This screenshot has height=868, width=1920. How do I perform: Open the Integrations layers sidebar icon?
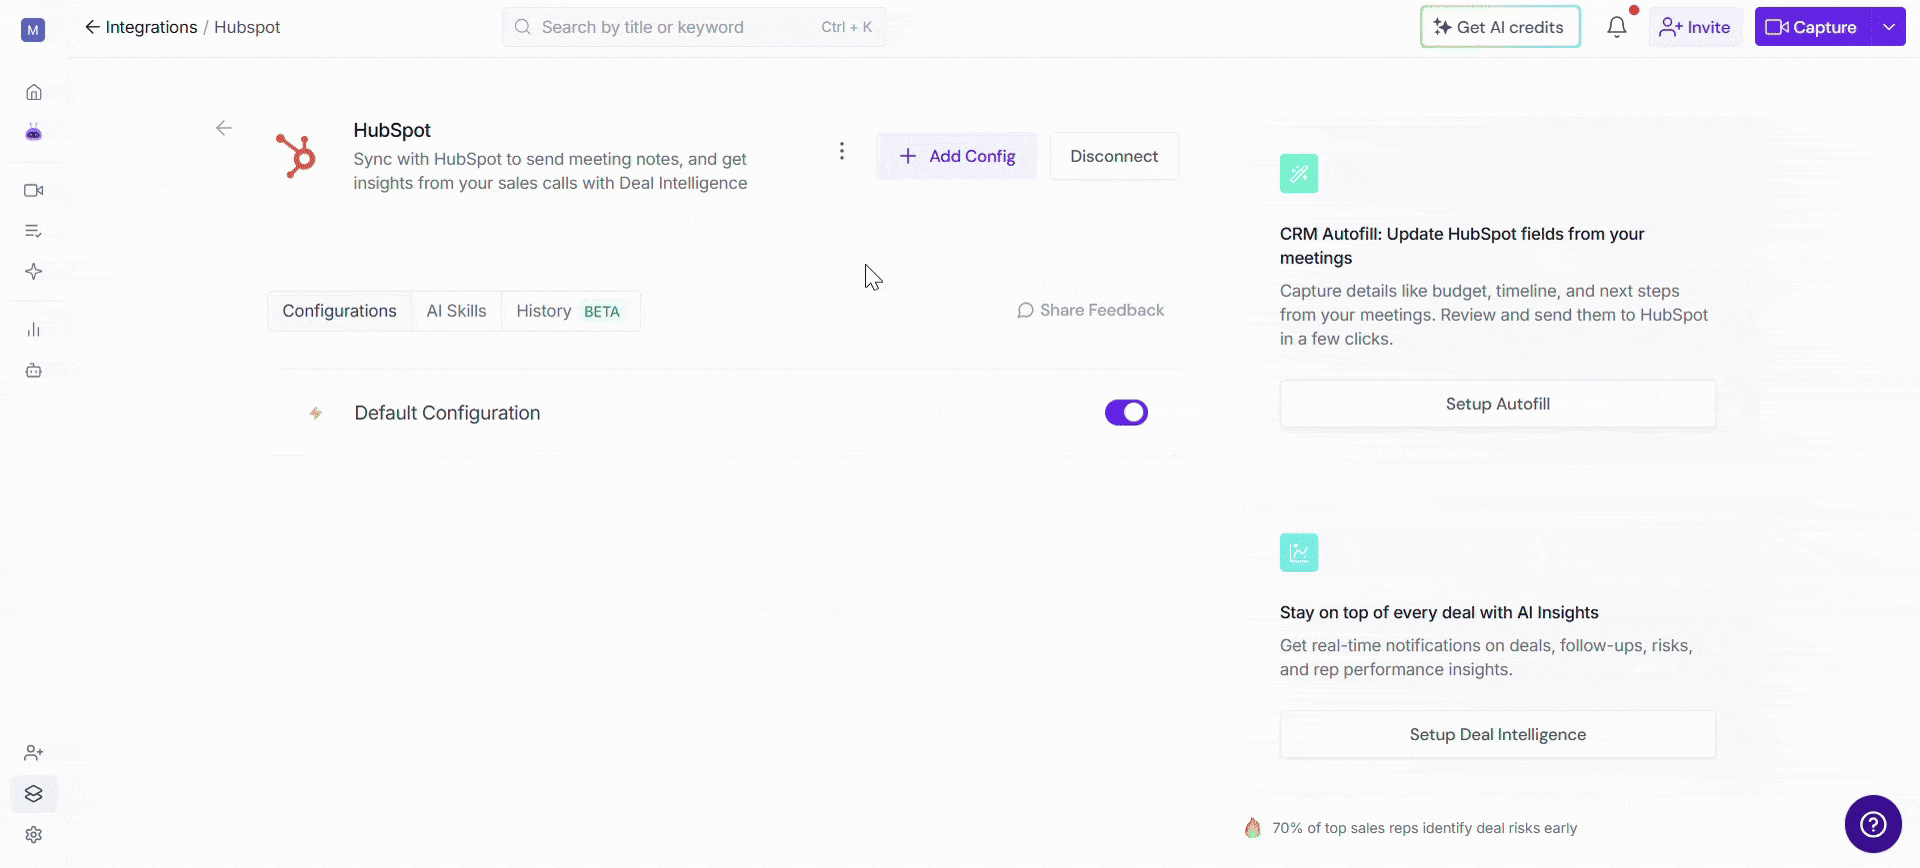click(x=34, y=794)
